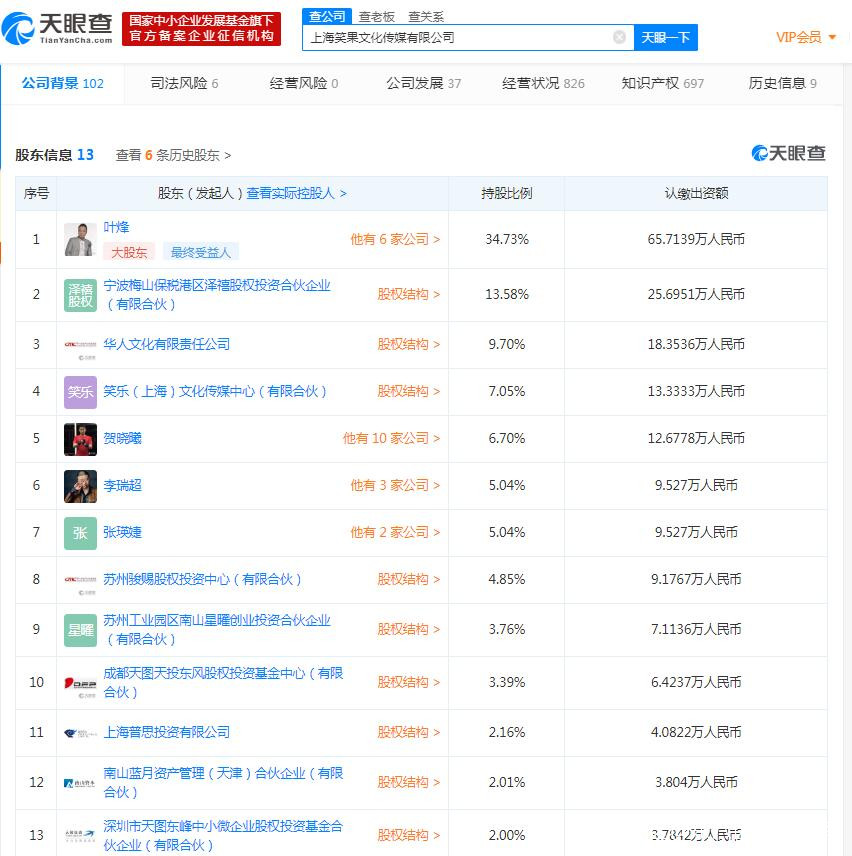Open the avatar photo of 叶烽

(x=80, y=240)
